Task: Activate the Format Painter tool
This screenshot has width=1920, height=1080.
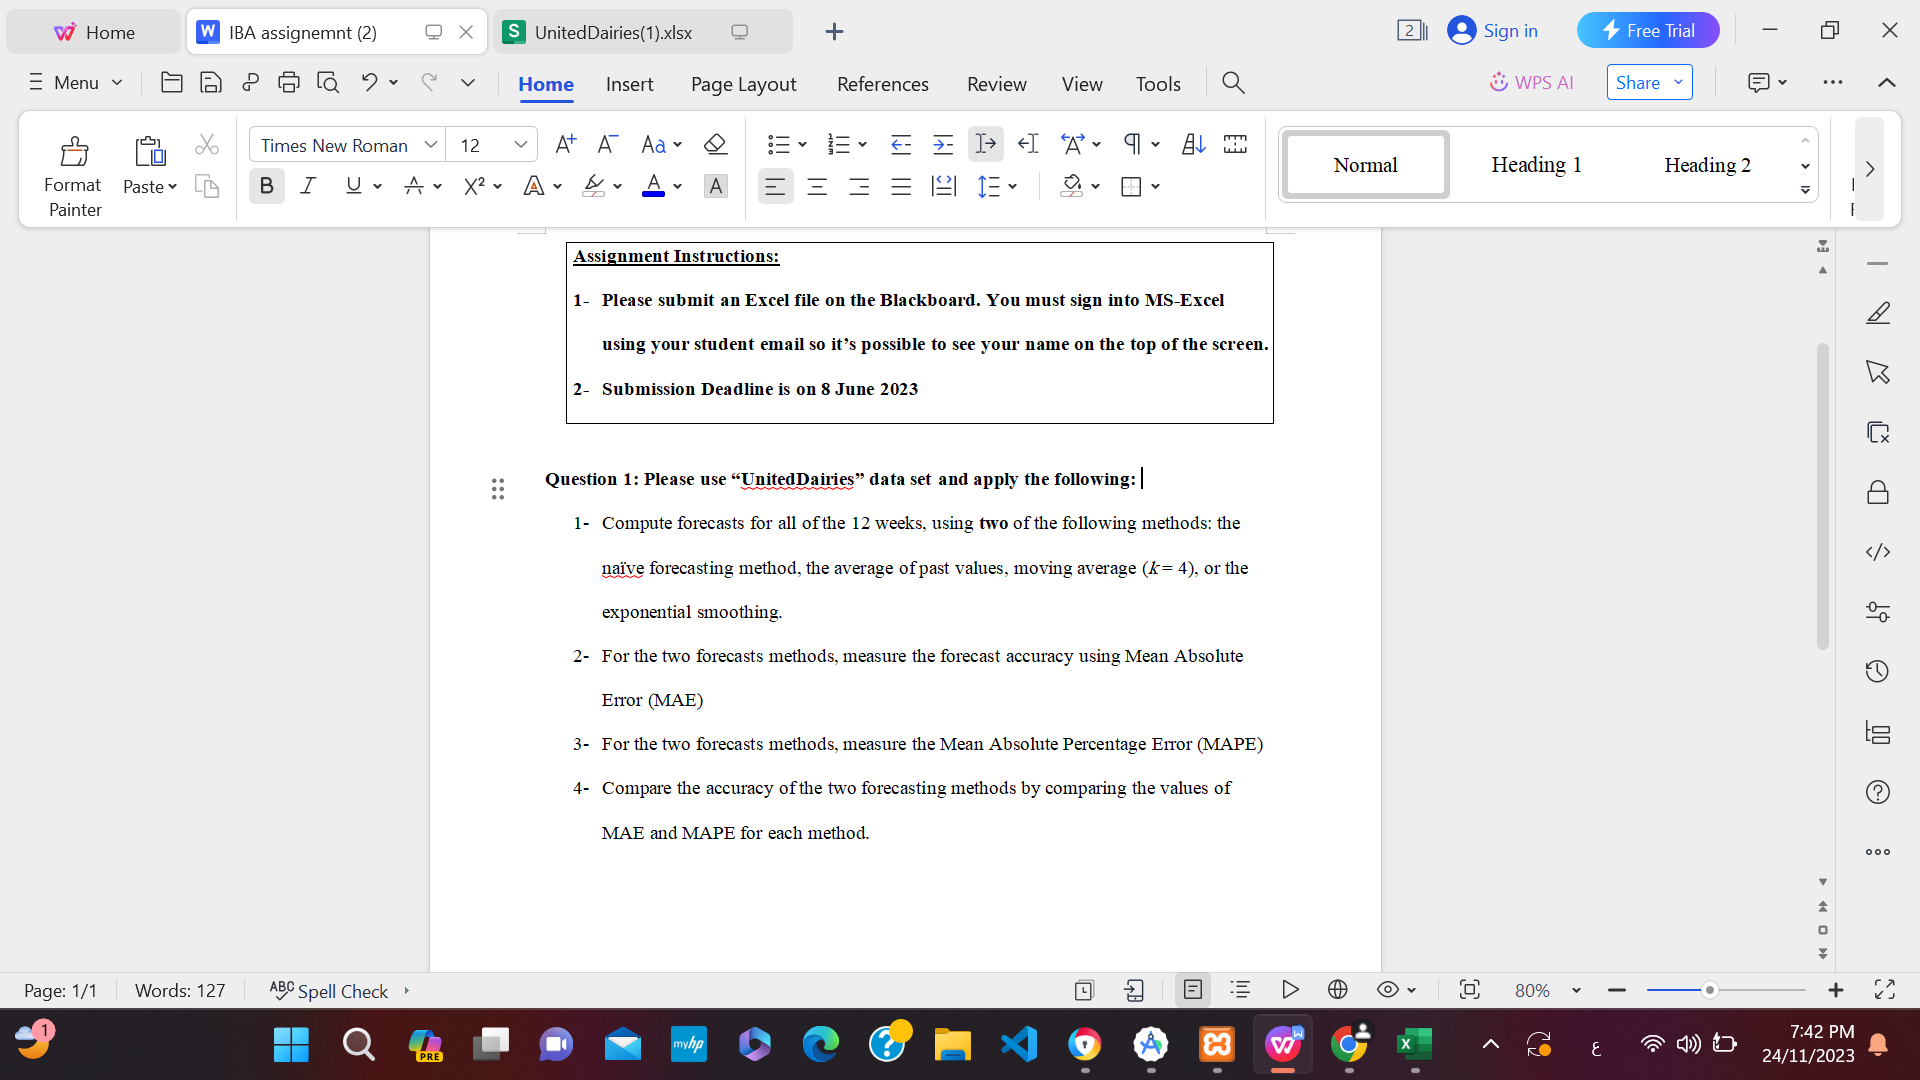Action: coord(73,170)
